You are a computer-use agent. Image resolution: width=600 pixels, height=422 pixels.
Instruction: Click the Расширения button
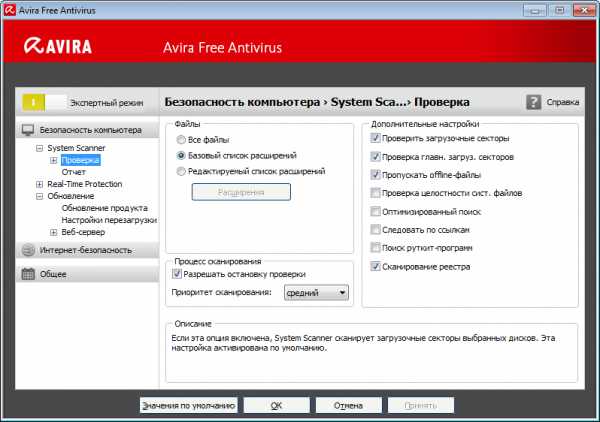[241, 192]
